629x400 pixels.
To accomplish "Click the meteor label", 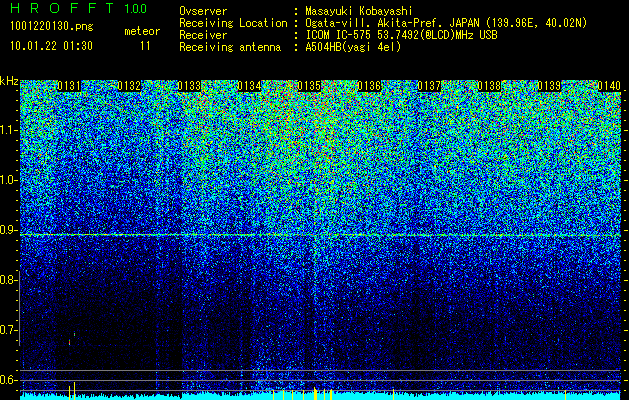I will point(142,31).
